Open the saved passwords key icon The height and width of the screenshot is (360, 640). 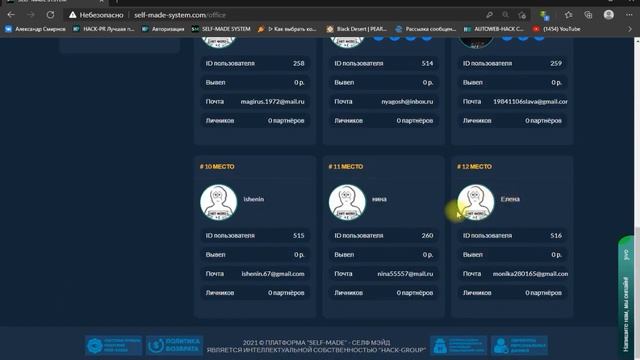point(489,15)
